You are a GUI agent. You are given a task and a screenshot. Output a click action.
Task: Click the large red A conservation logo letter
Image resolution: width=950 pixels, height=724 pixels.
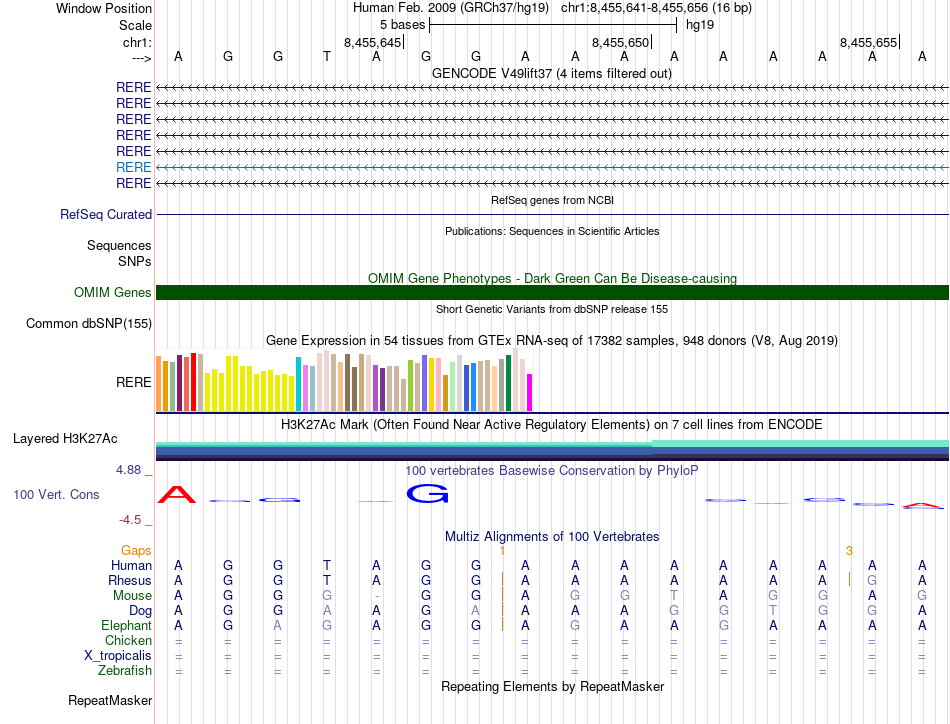(x=177, y=494)
